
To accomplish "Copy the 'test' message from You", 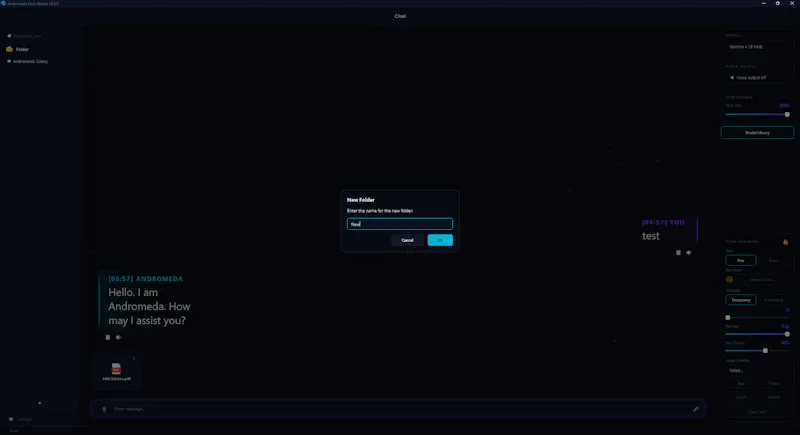I will (678, 252).
